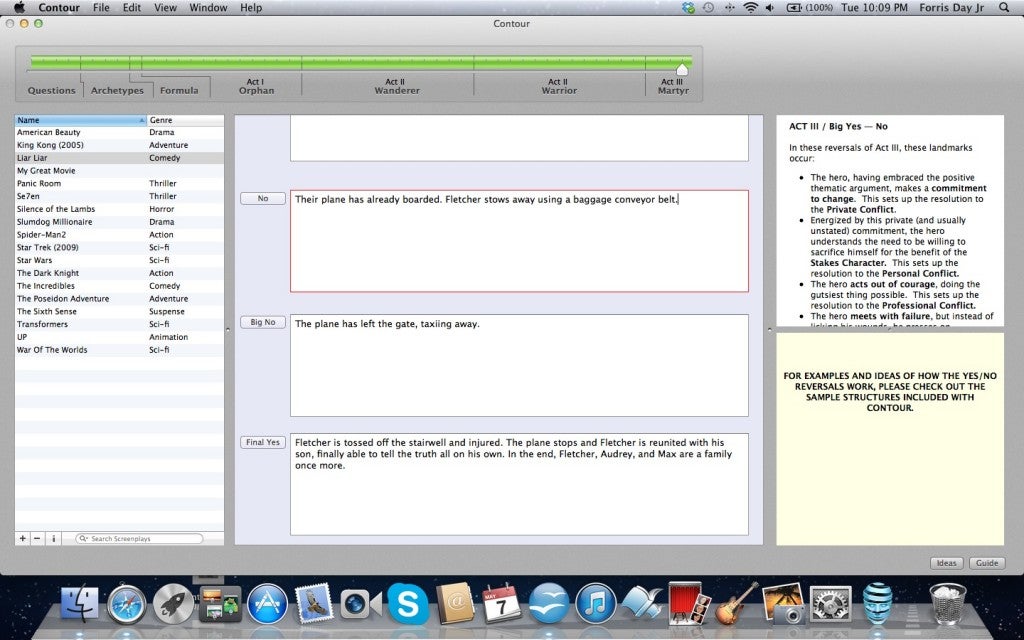Add a new screenplay with plus button
The height and width of the screenshot is (640, 1024).
tap(23, 539)
